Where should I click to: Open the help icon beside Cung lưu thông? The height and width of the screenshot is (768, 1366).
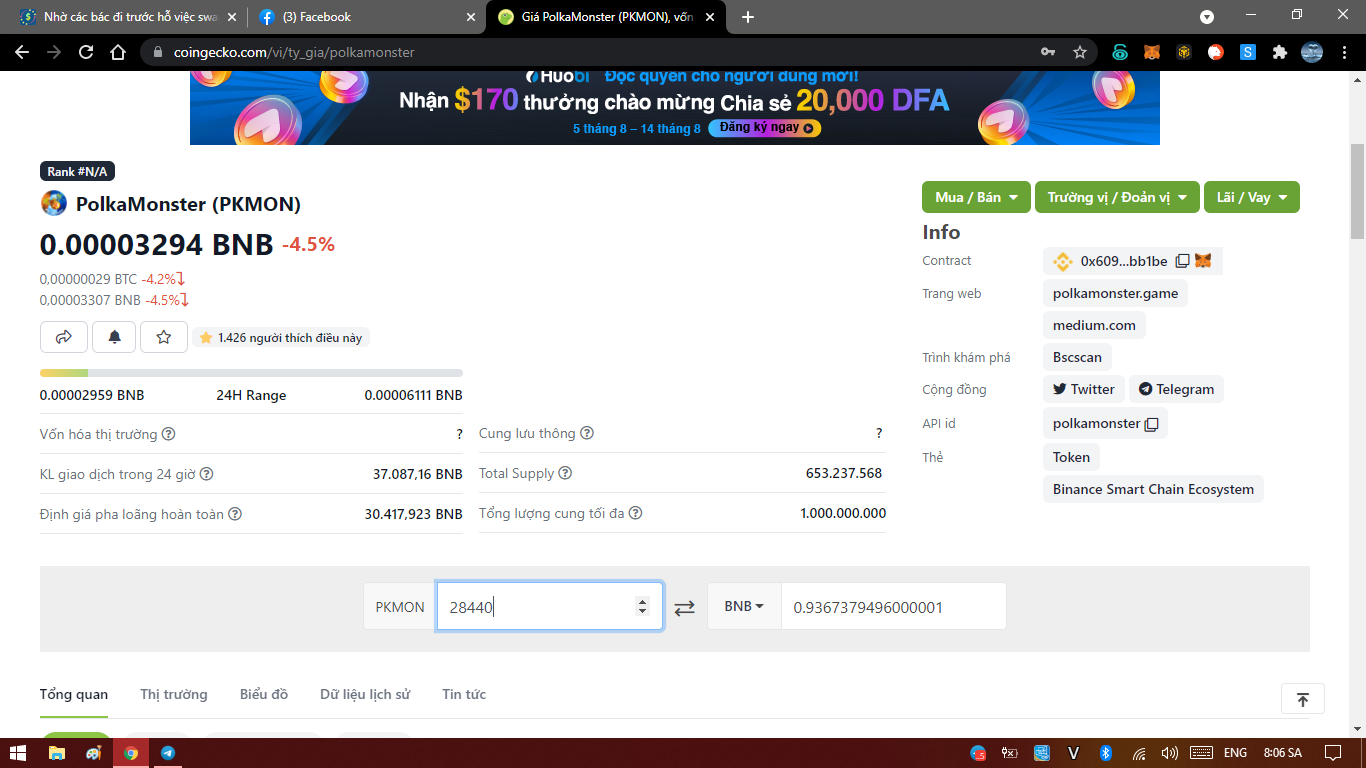587,433
